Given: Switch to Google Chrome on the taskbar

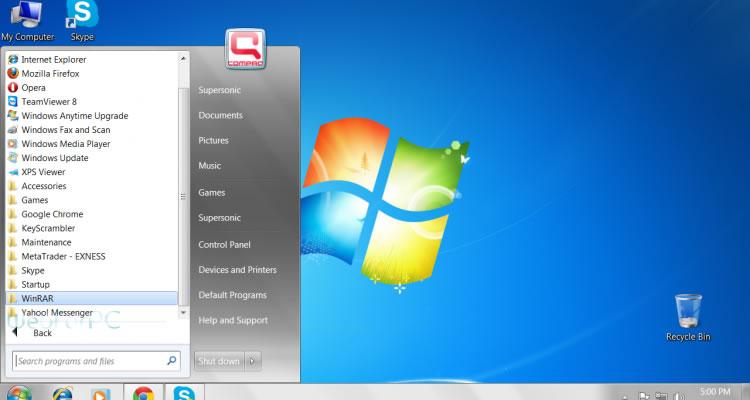Looking at the screenshot, I should tap(143, 393).
